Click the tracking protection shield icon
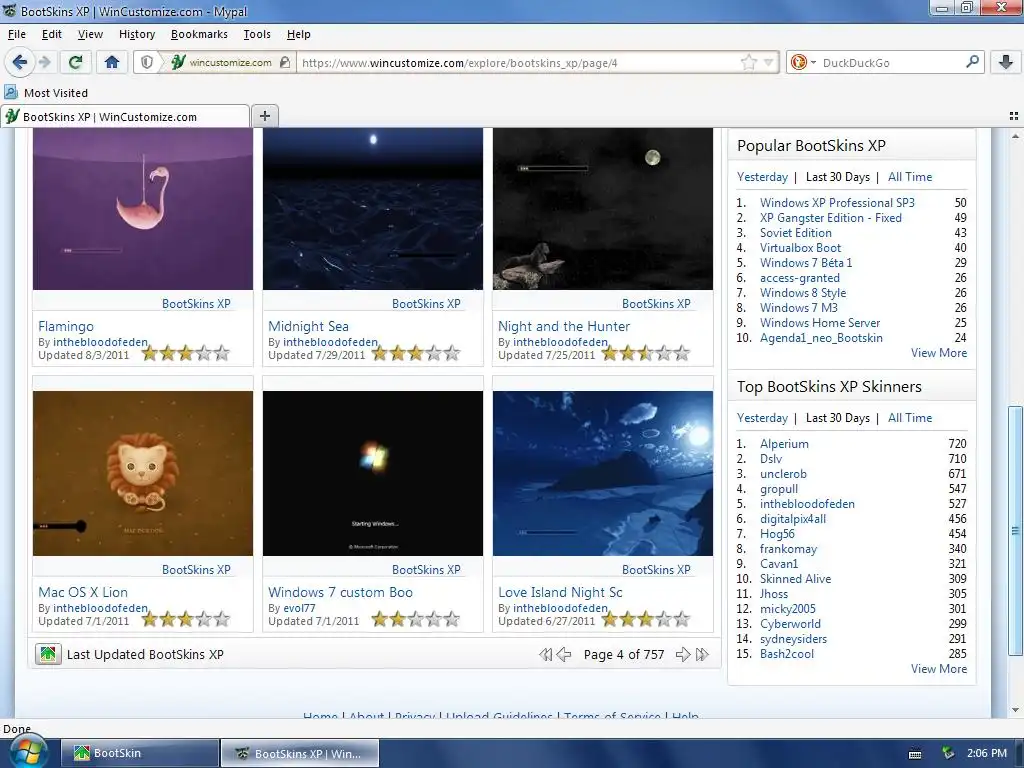1024x768 pixels. (147, 62)
